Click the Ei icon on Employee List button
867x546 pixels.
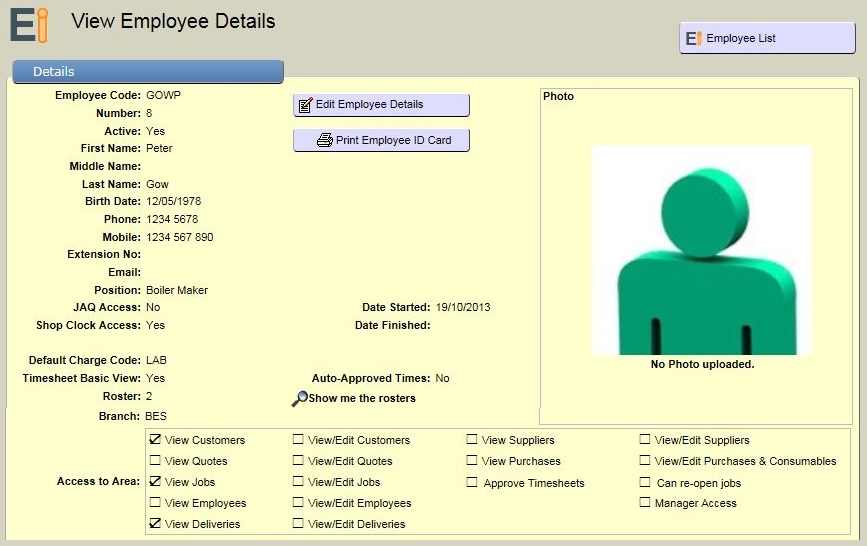693,39
